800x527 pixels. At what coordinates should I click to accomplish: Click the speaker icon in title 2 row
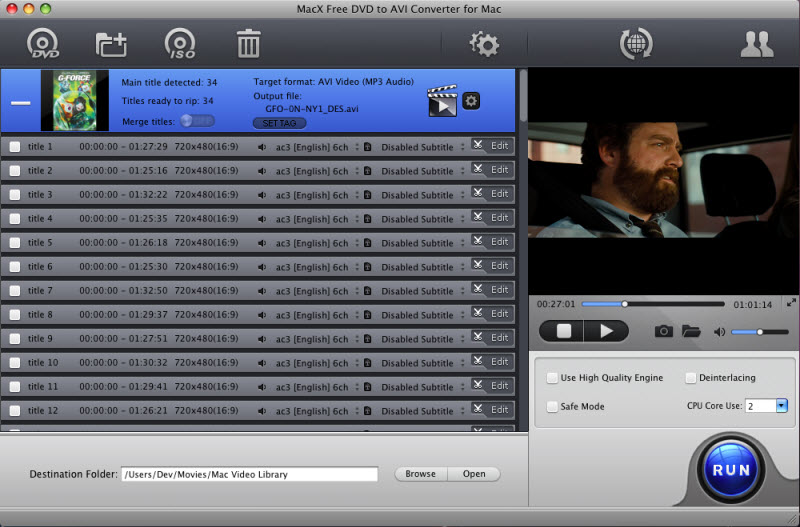point(262,171)
